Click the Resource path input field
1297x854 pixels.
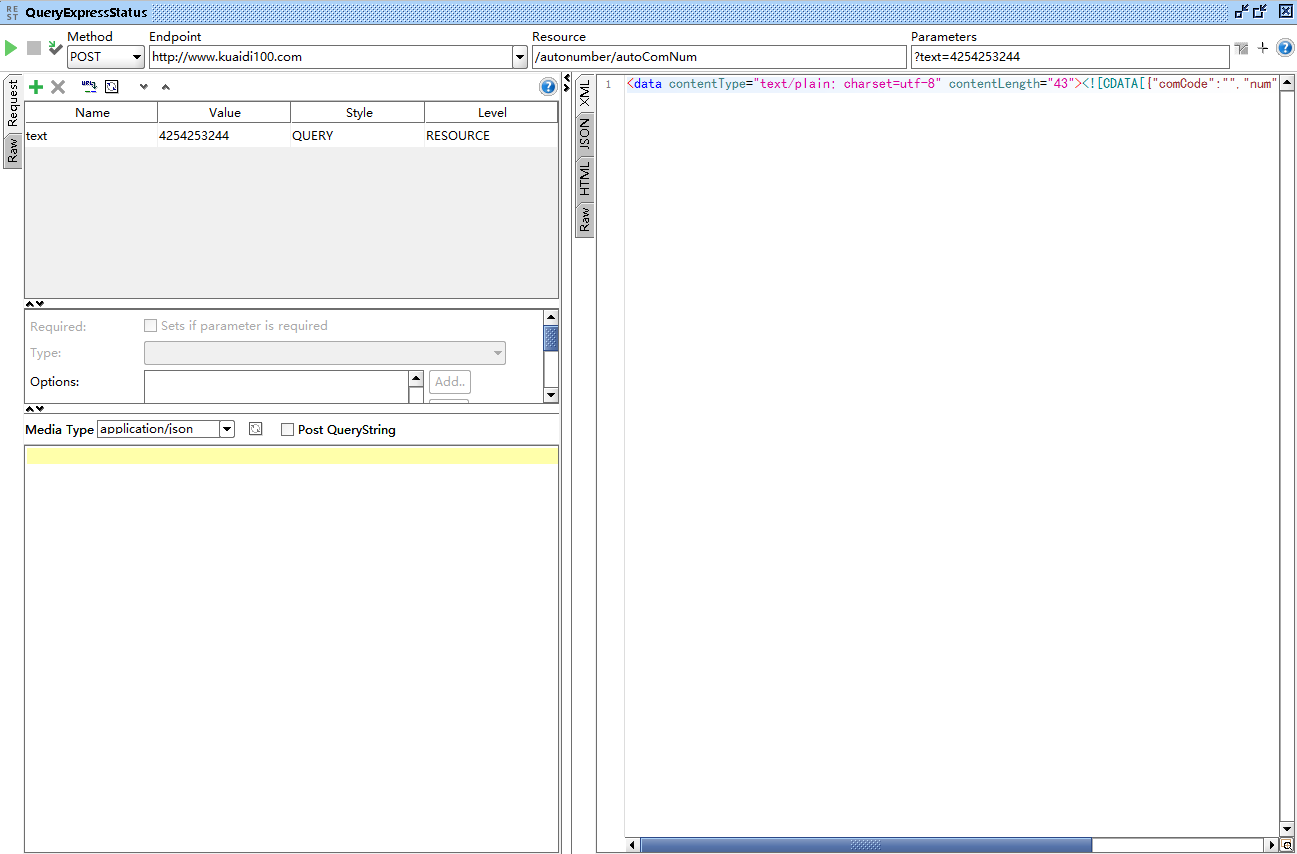pos(719,57)
